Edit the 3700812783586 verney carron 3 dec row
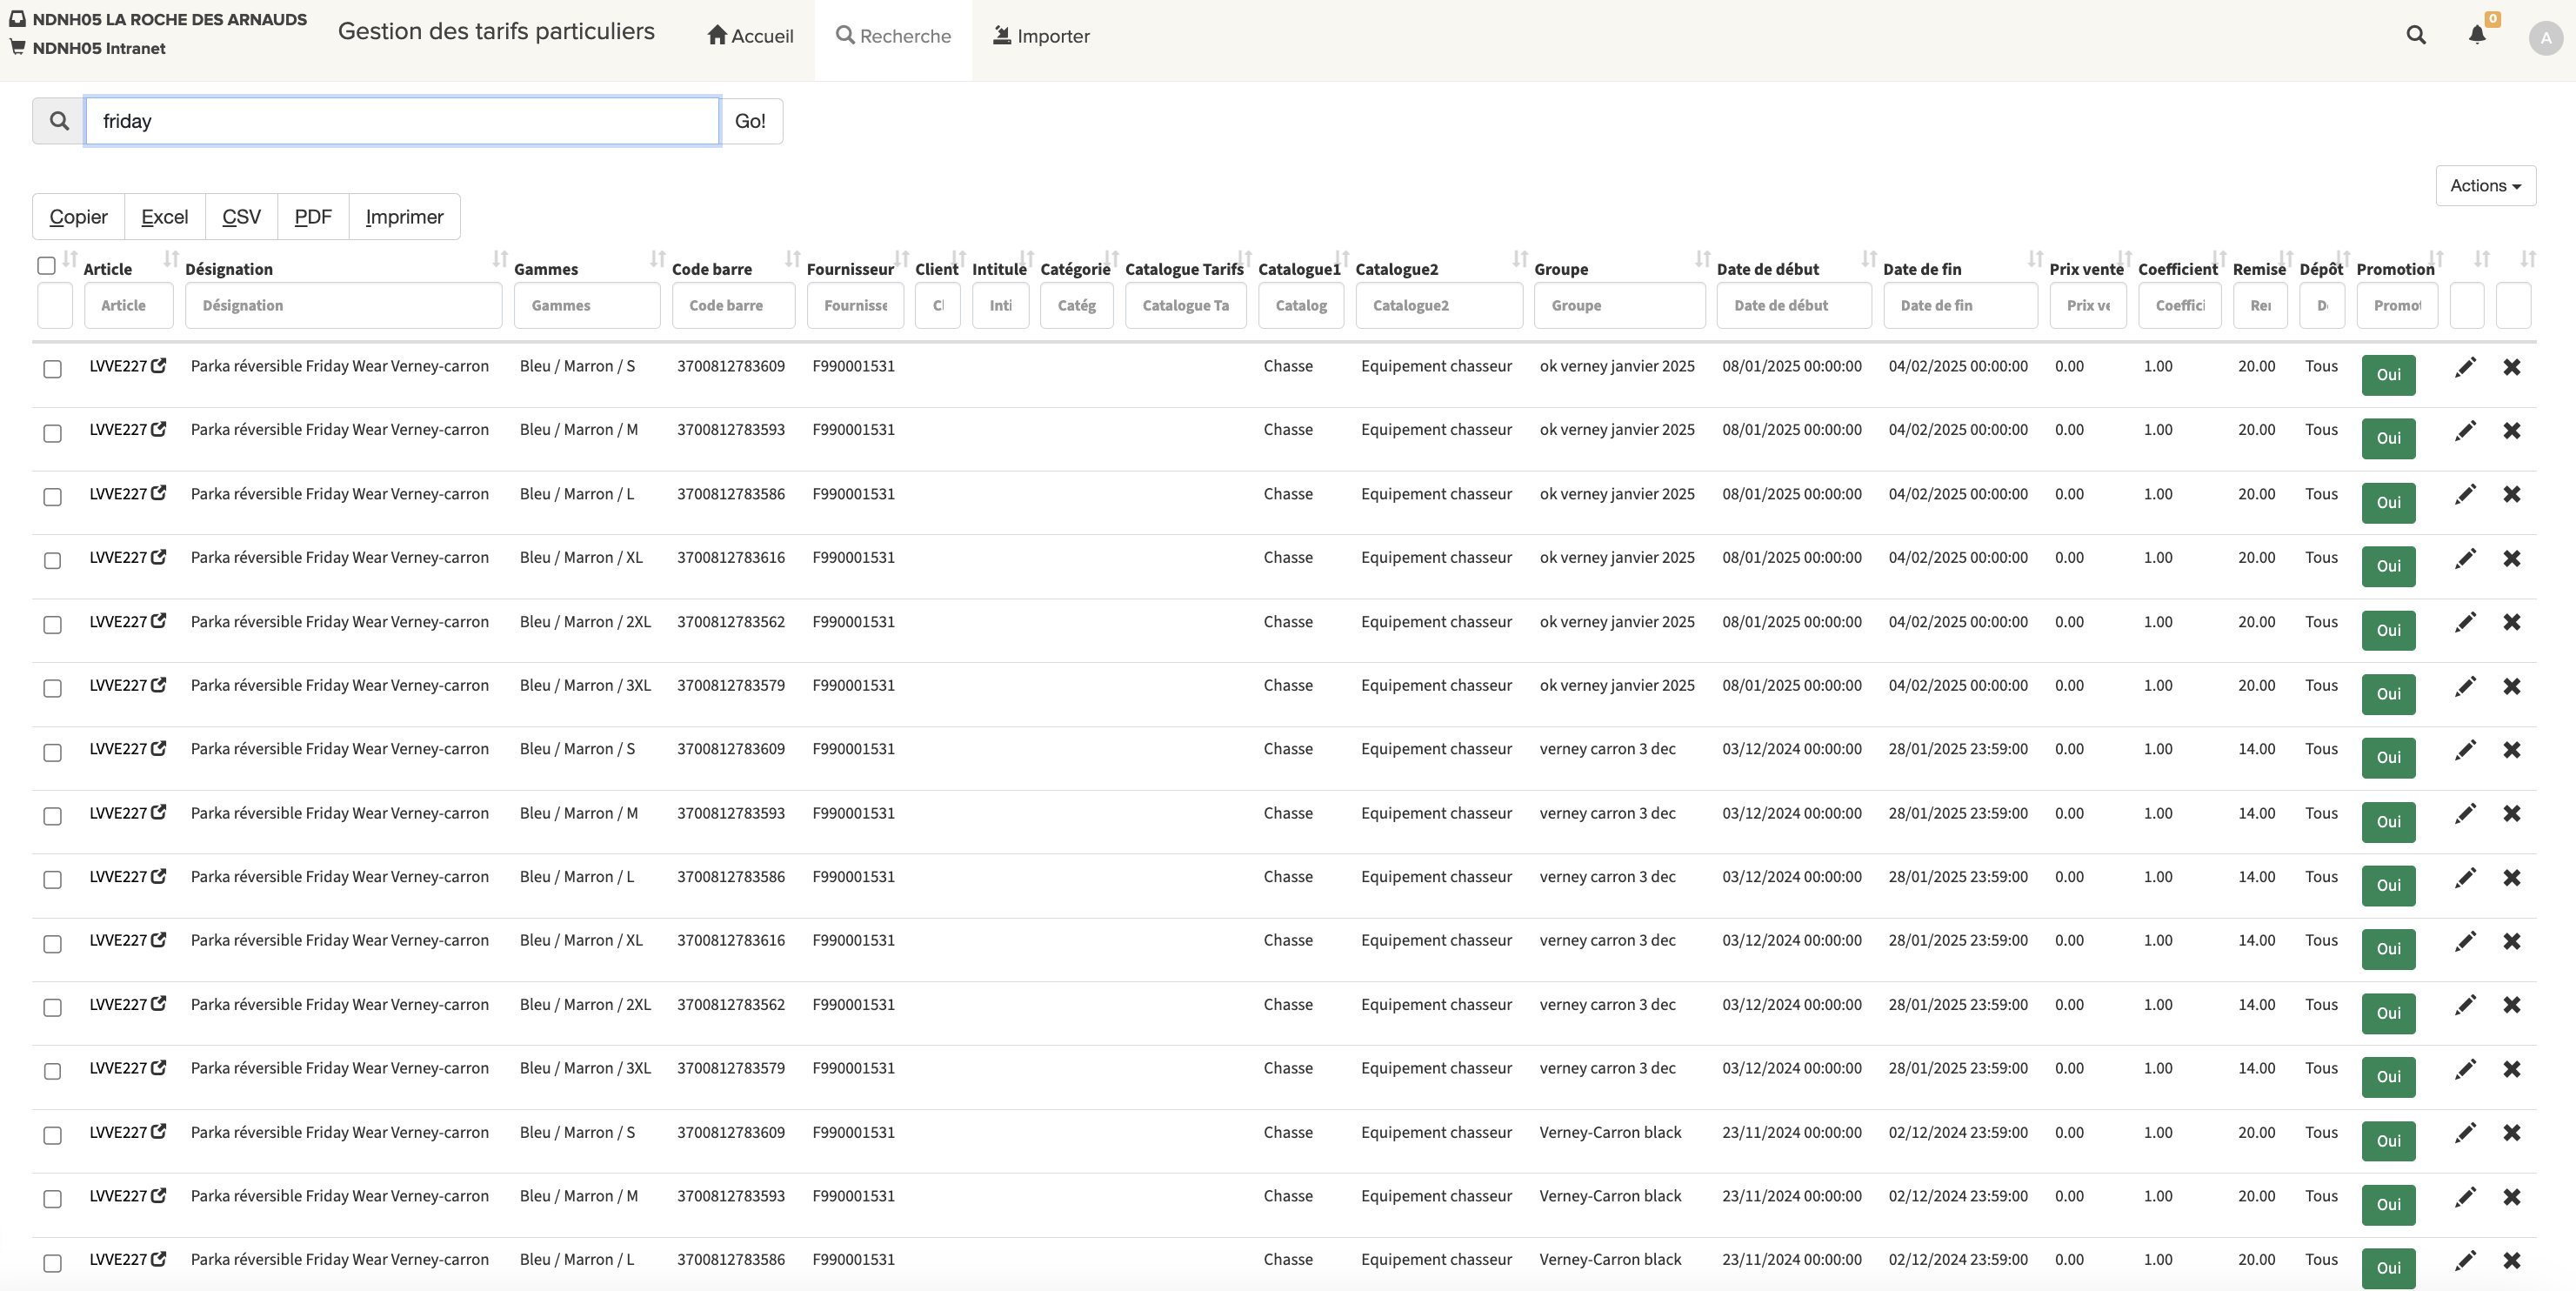The width and height of the screenshot is (2576, 1291). 2466,878
